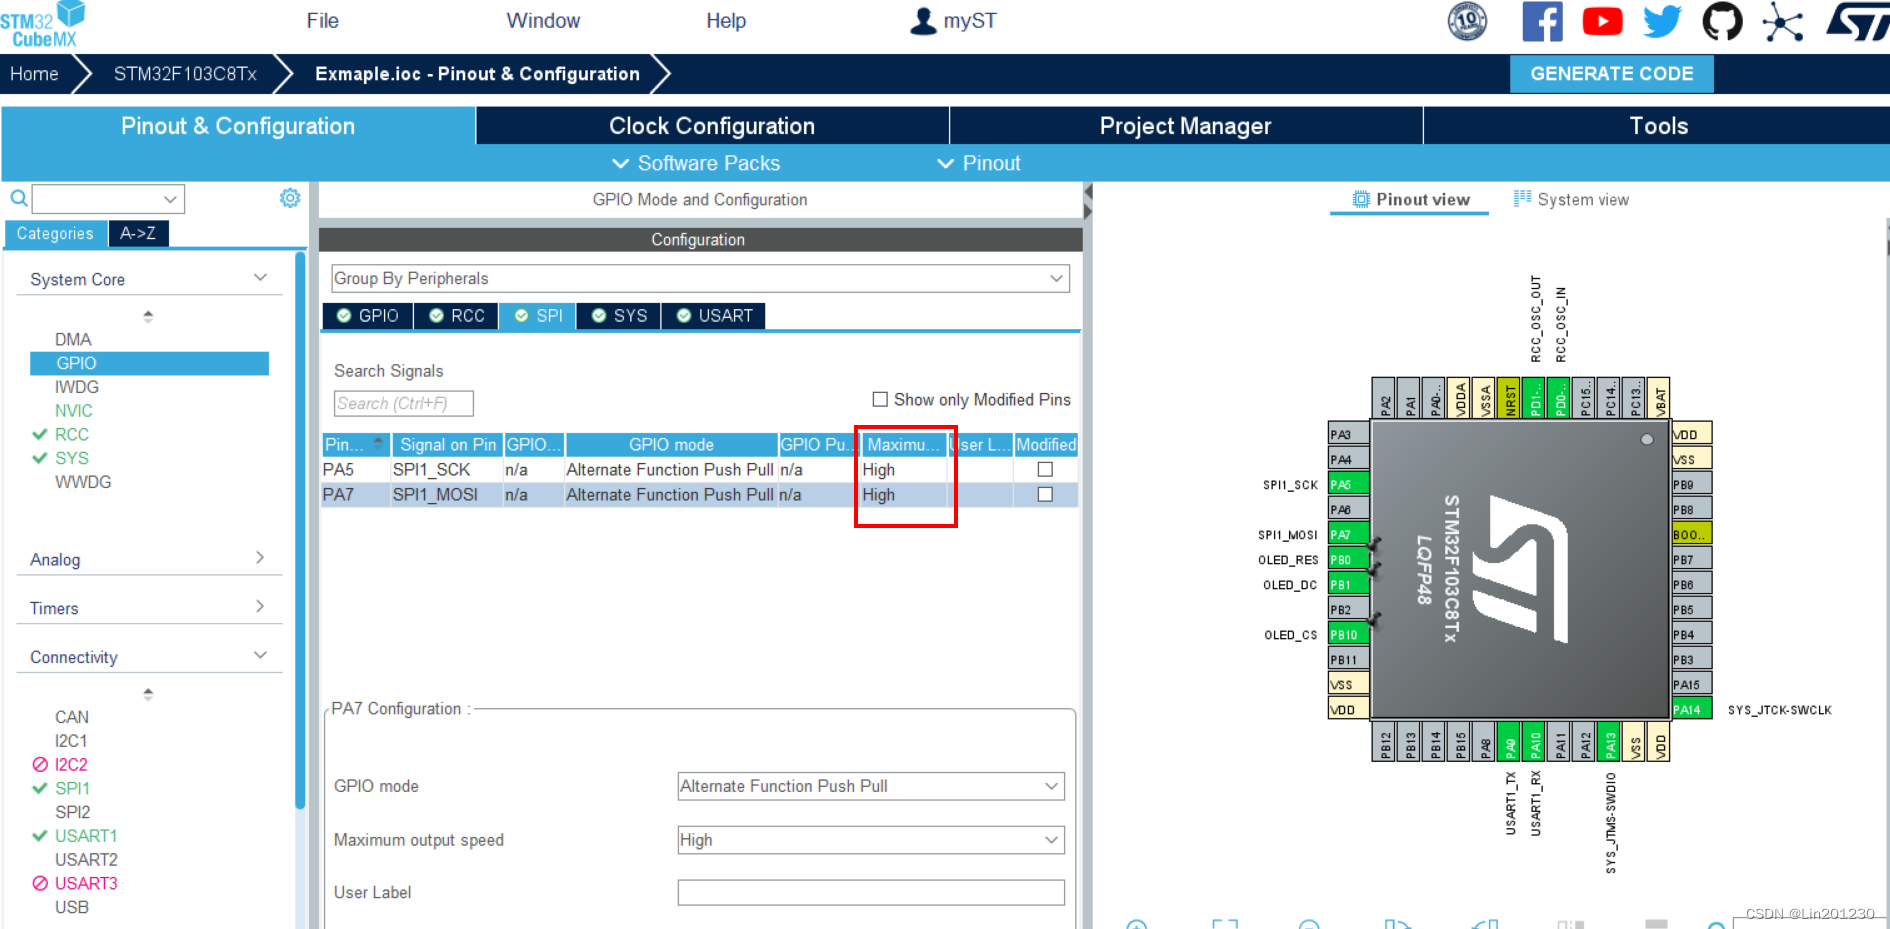
Task: Toggle Modified checkbox for PA5 row
Action: [x=1045, y=469]
